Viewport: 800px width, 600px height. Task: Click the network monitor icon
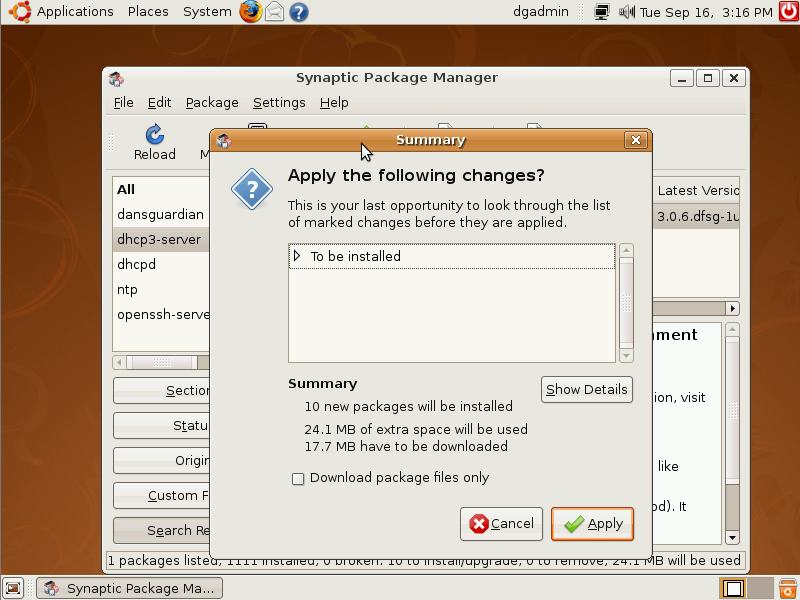click(x=602, y=12)
